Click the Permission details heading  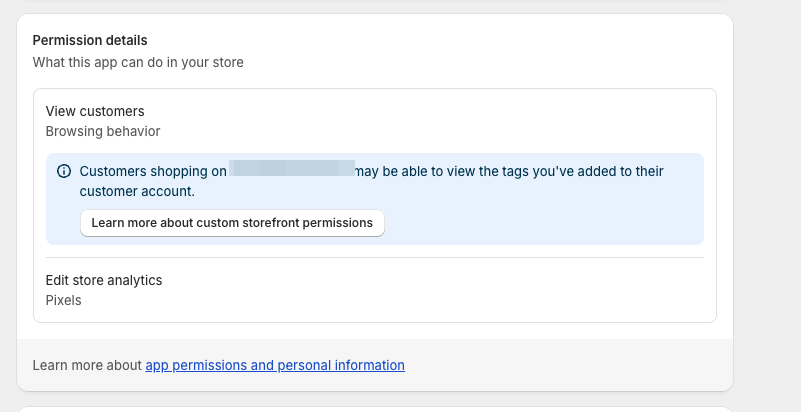(90, 40)
